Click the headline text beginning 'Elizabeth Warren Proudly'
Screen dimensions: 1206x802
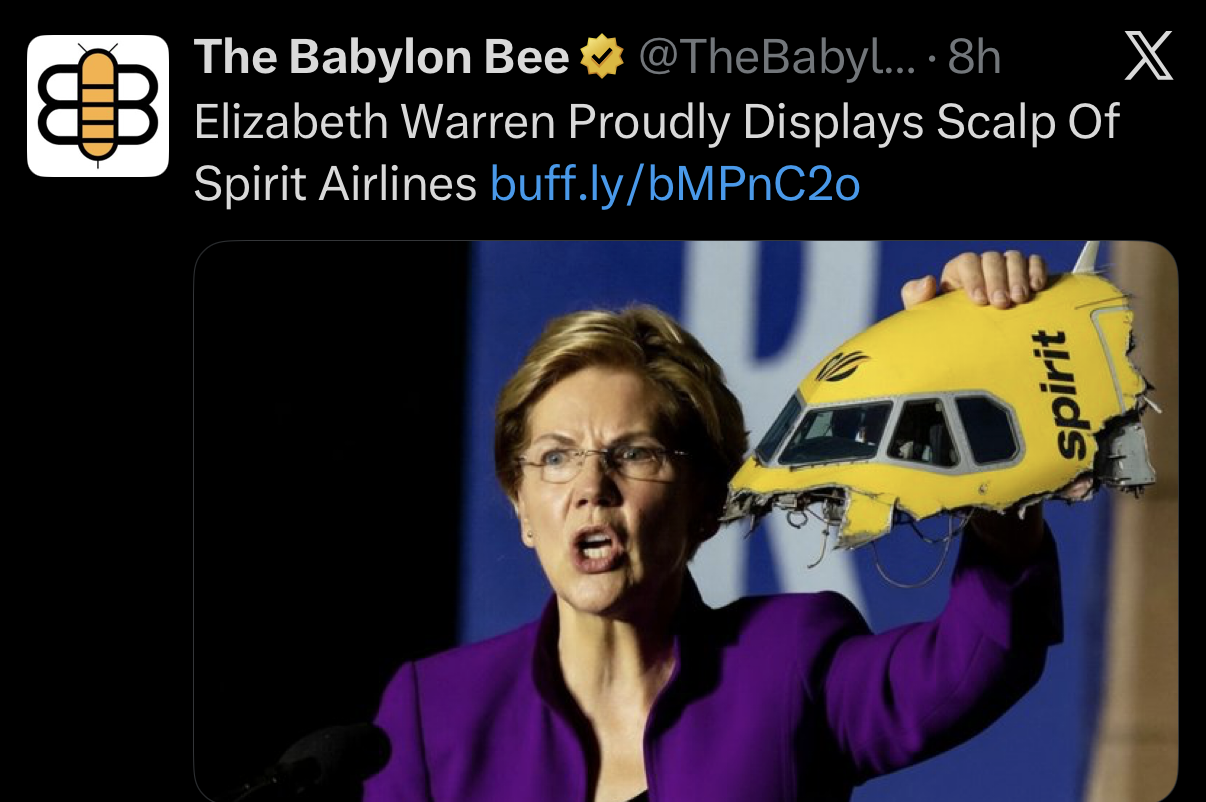(x=656, y=121)
